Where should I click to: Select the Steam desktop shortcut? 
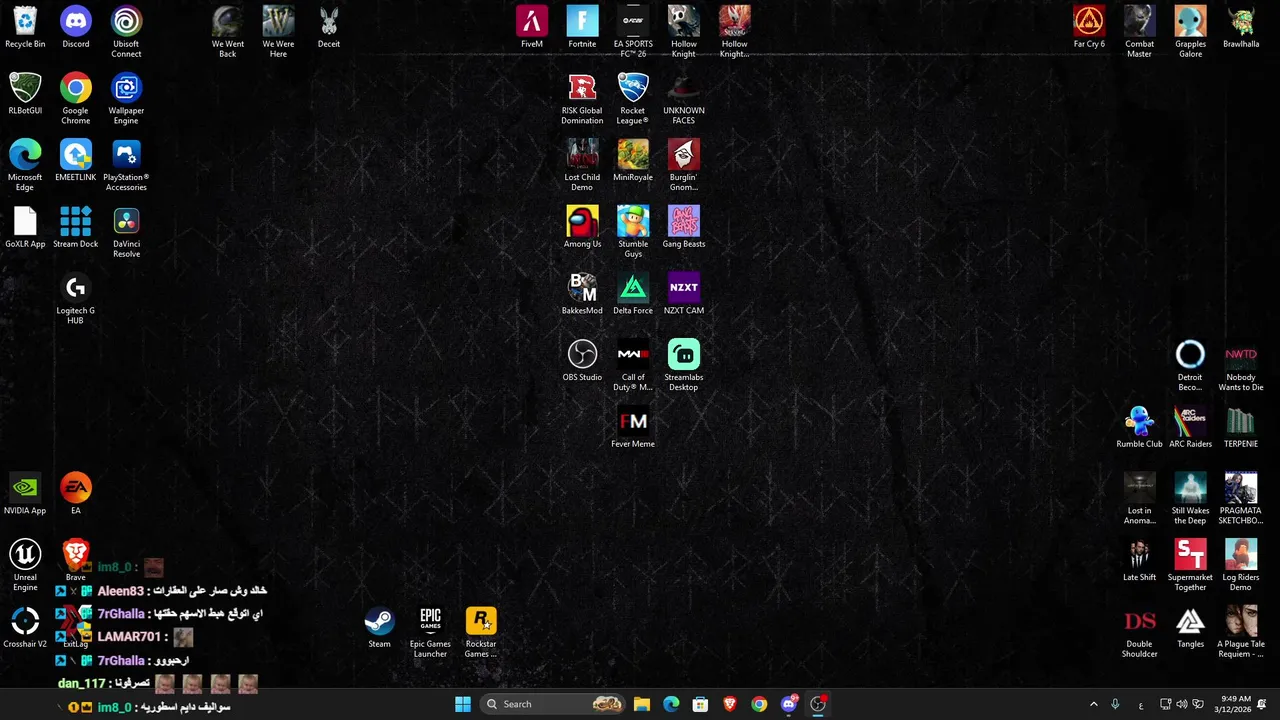click(x=379, y=627)
